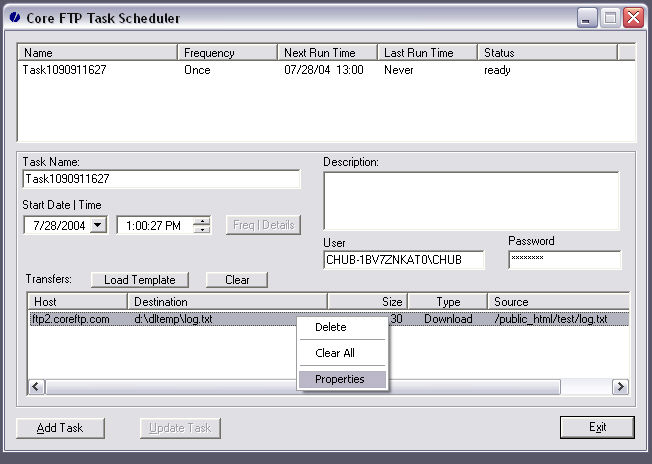Viewport: 652px width, 464px height.
Task: Click the Core FTP title bar icon
Action: 12,18
